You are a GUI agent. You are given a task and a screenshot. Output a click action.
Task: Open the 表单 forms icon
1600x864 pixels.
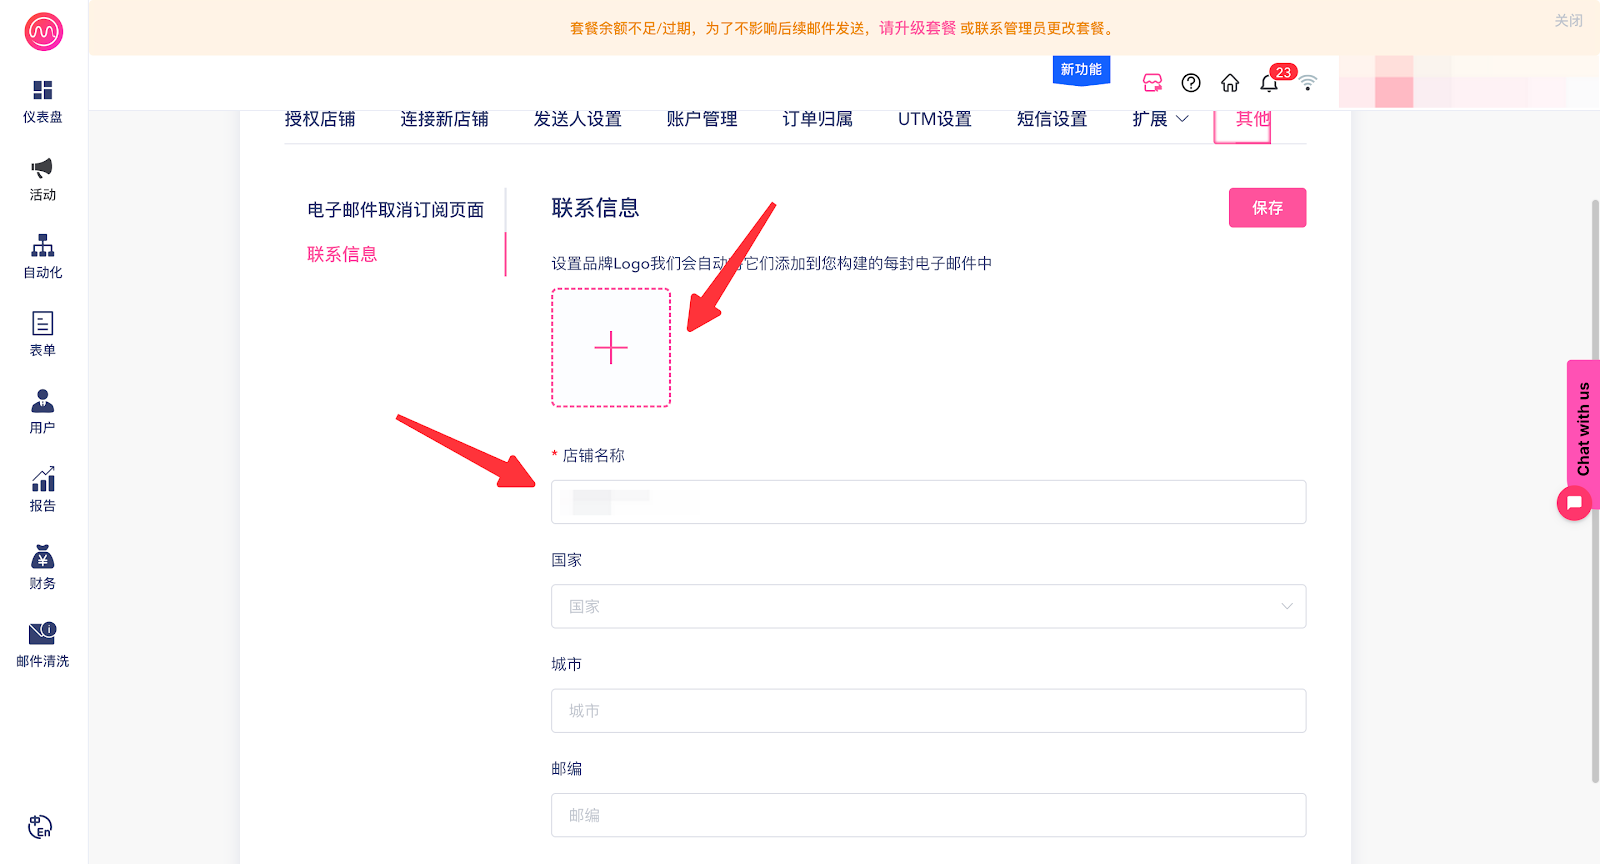pyautogui.click(x=42, y=324)
